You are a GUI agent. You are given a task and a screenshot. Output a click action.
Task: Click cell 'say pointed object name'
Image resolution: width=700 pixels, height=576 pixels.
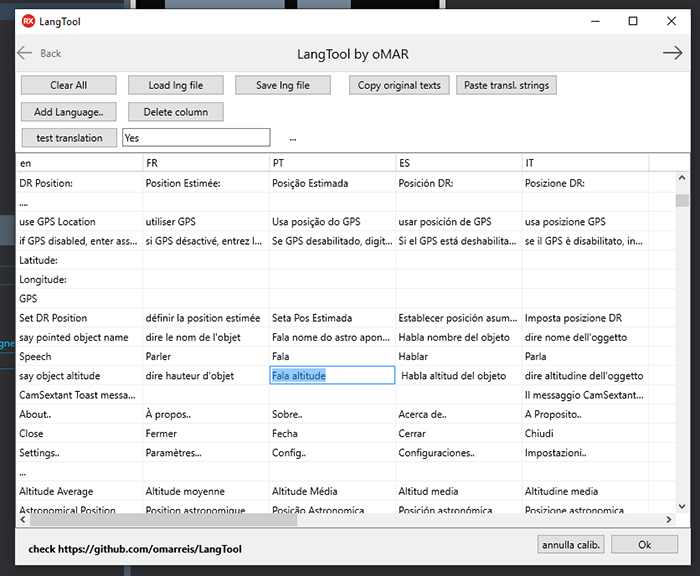79,337
